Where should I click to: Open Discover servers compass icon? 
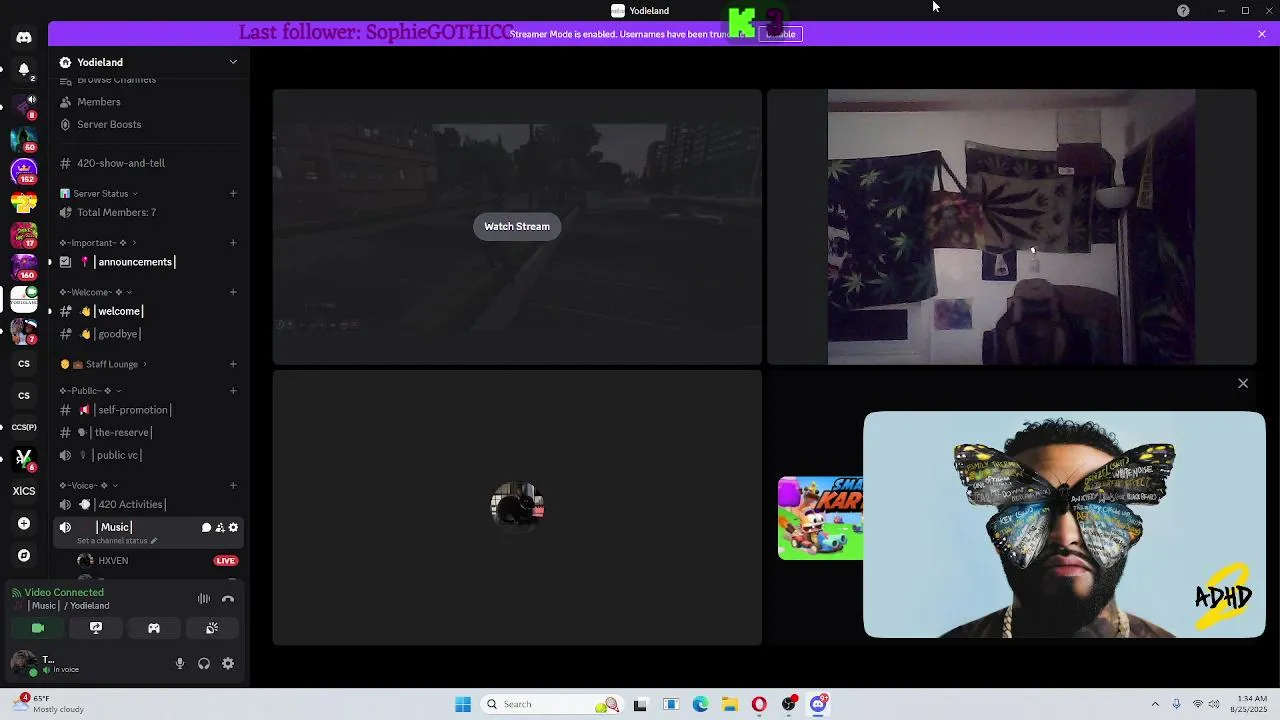pyautogui.click(x=24, y=555)
